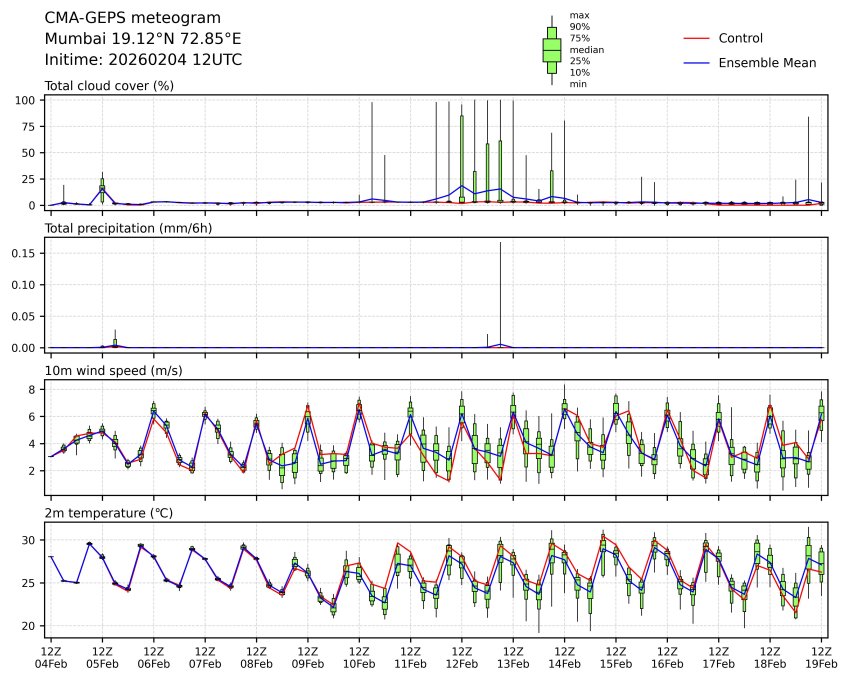Viewport: 849px width, 681px height.
Task: Click the blue Ensemble Mean legend line
Action: click(x=696, y=63)
